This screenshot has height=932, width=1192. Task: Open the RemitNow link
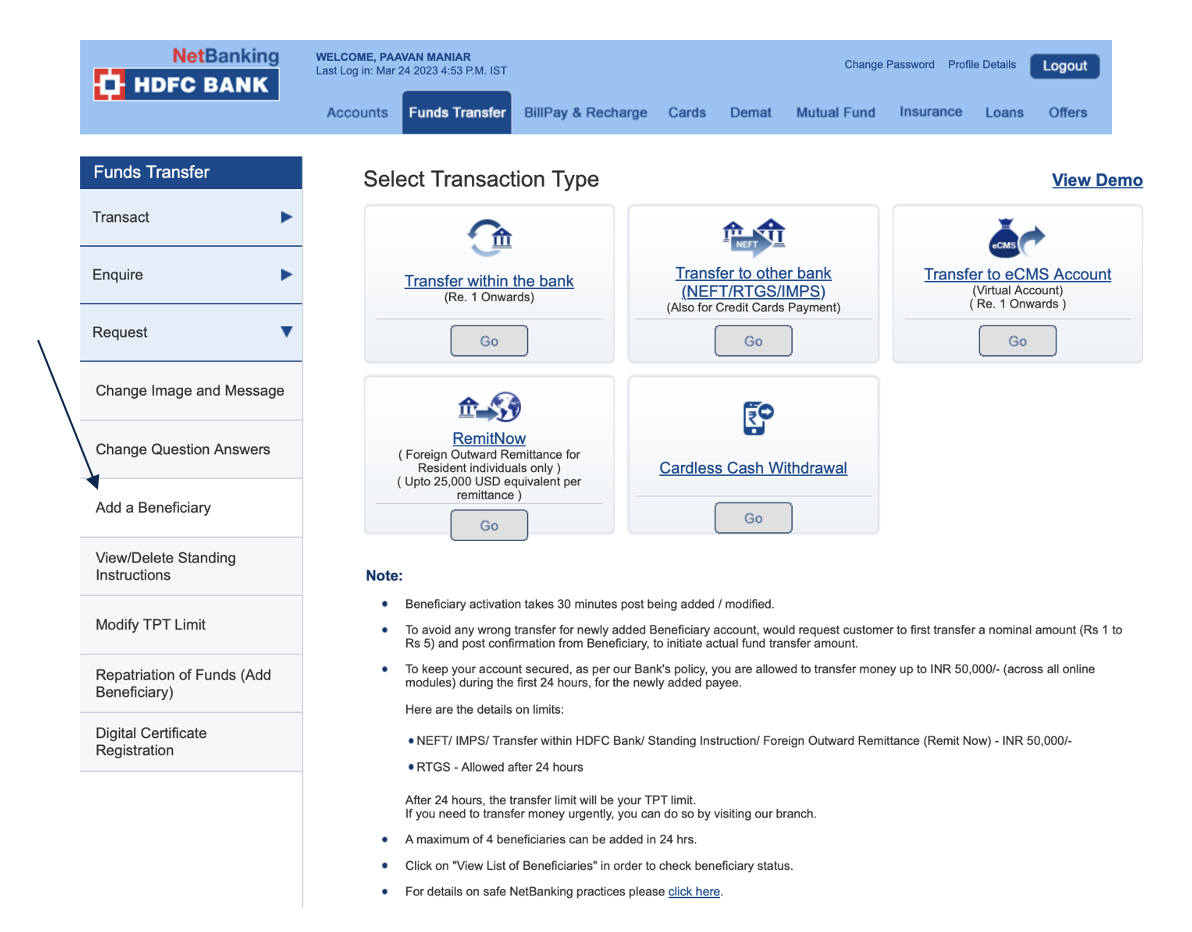489,439
